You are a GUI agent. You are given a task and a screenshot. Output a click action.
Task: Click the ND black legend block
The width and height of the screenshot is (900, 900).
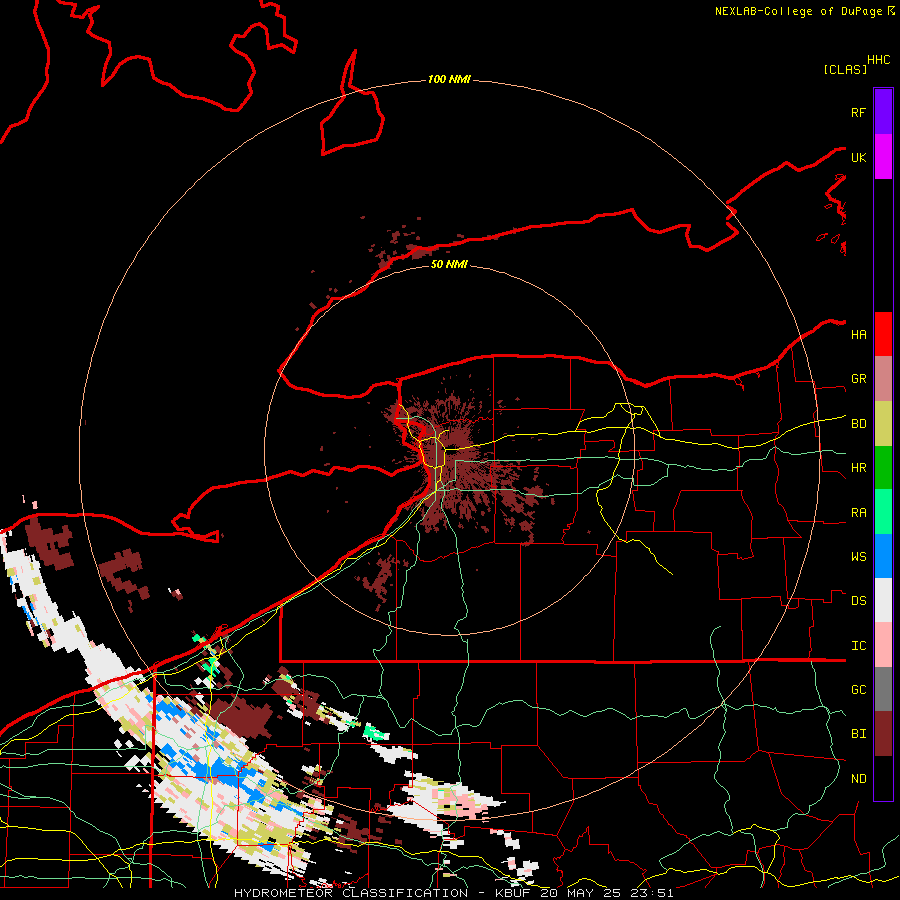tap(883, 778)
